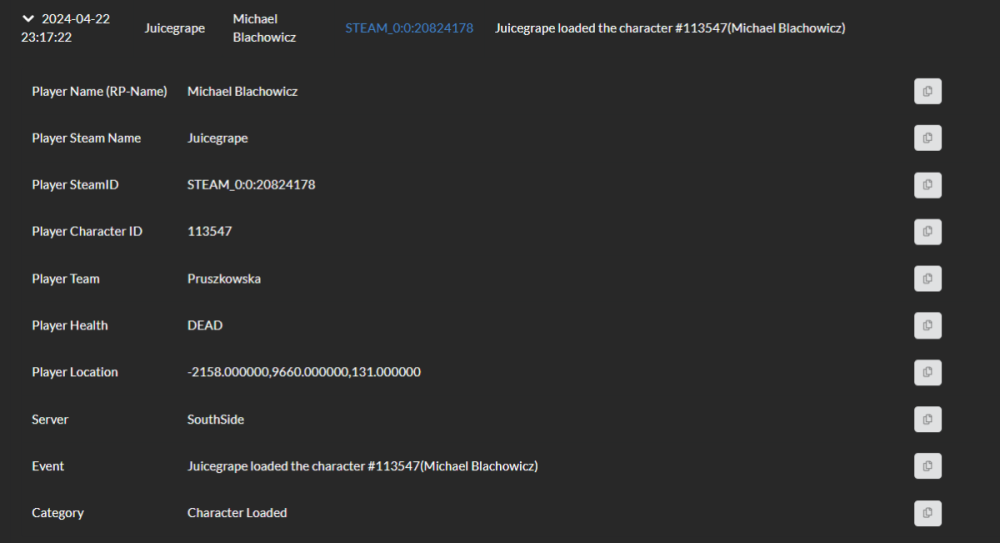Screen dimensions: 1000x543
Task: Copy the Category value
Action: pyautogui.click(x=927, y=513)
